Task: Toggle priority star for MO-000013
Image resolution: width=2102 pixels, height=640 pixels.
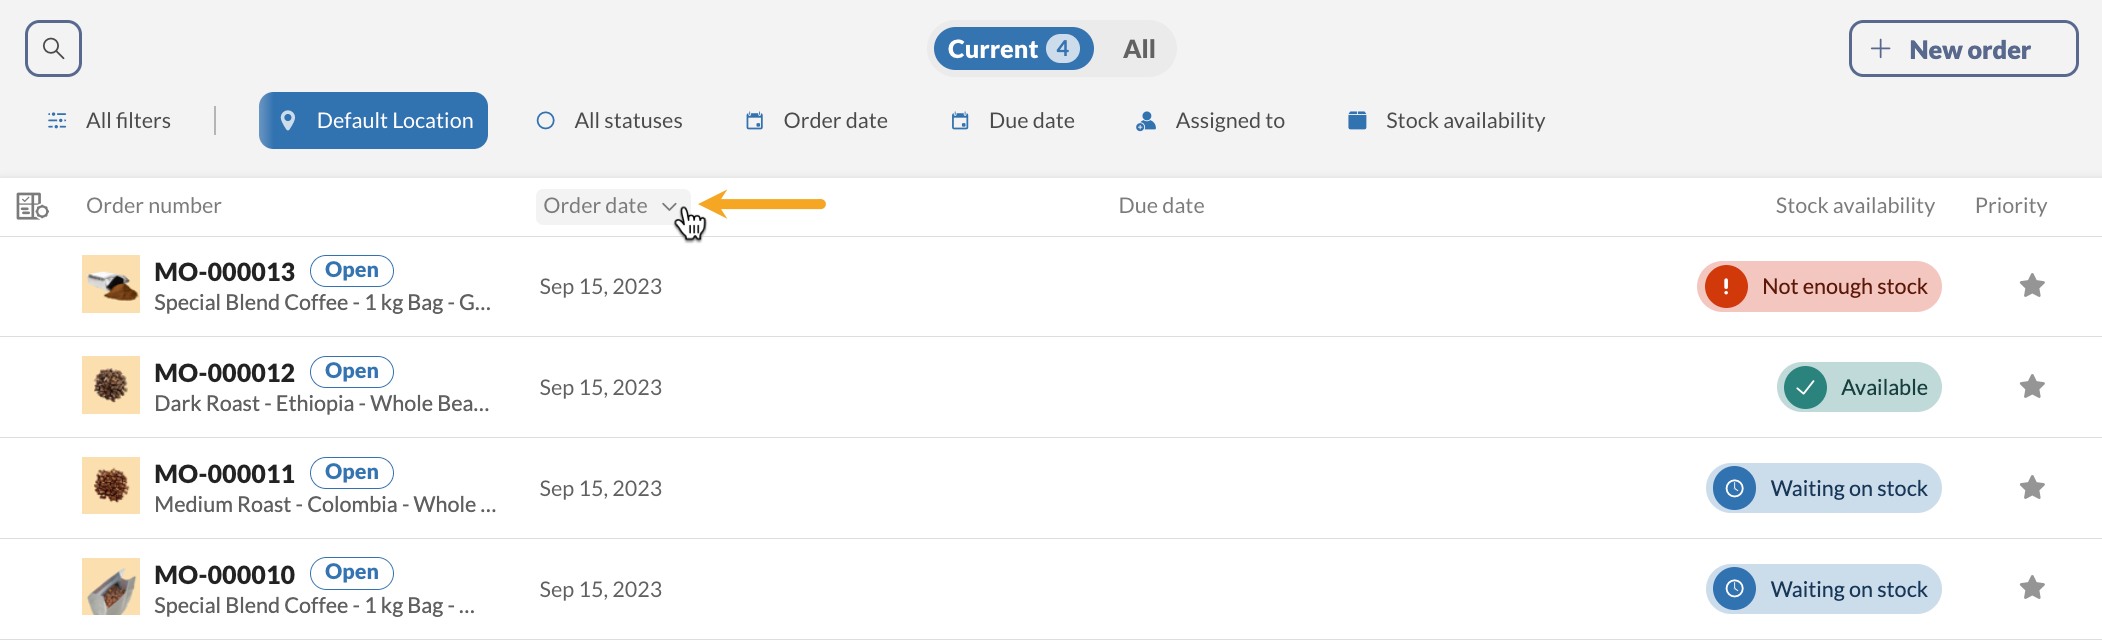Action: [x=2031, y=286]
